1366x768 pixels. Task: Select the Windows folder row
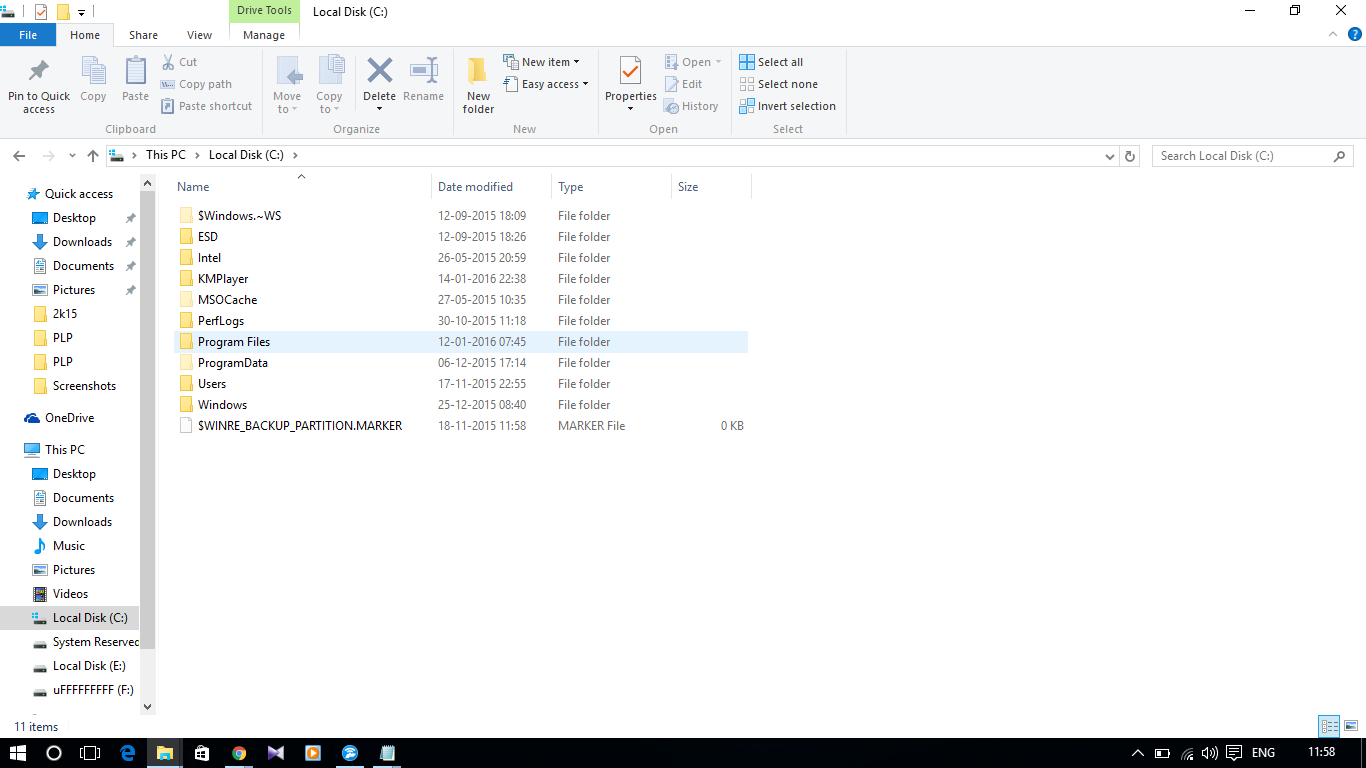(x=461, y=405)
